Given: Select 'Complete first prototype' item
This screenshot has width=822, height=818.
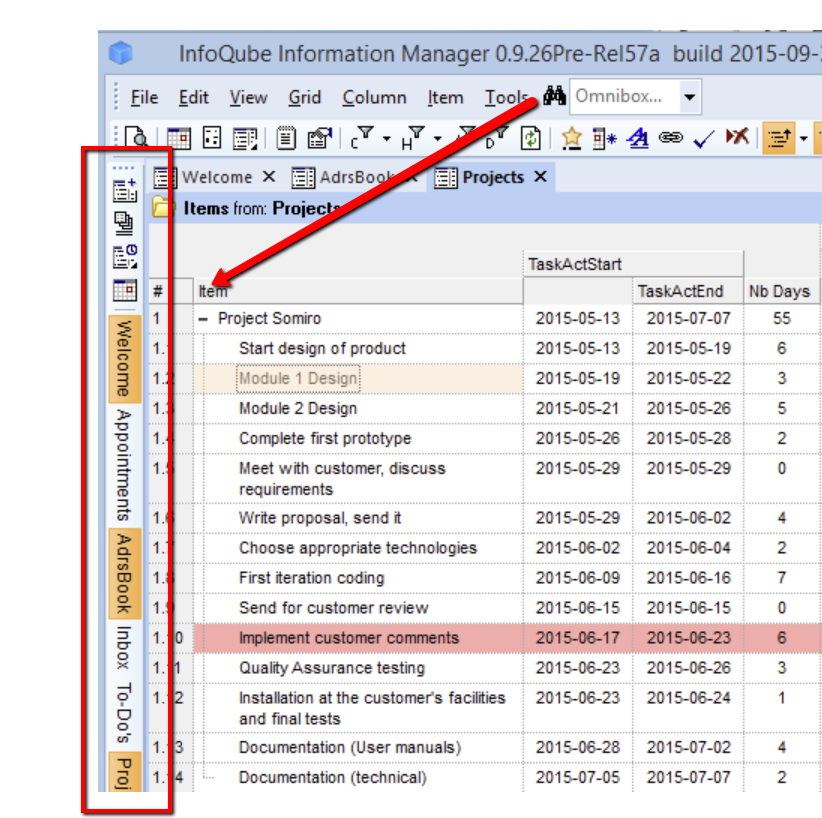Looking at the screenshot, I should tap(325, 438).
